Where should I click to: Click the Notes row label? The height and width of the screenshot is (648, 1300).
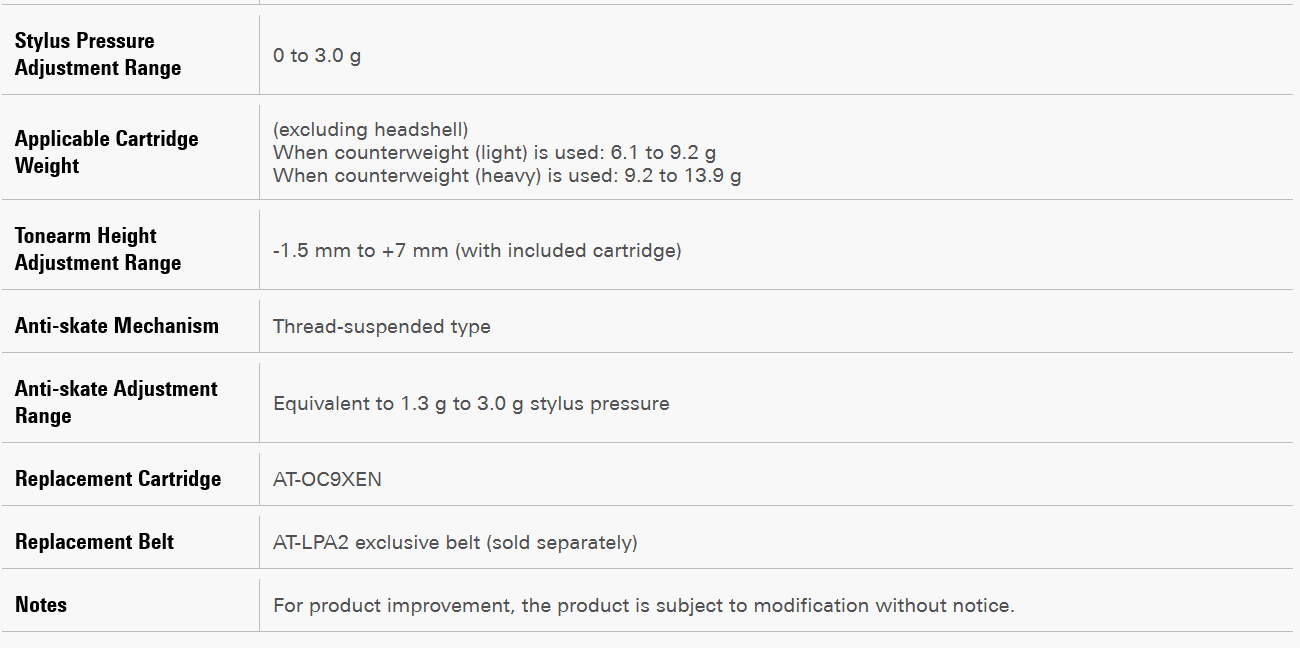point(41,604)
